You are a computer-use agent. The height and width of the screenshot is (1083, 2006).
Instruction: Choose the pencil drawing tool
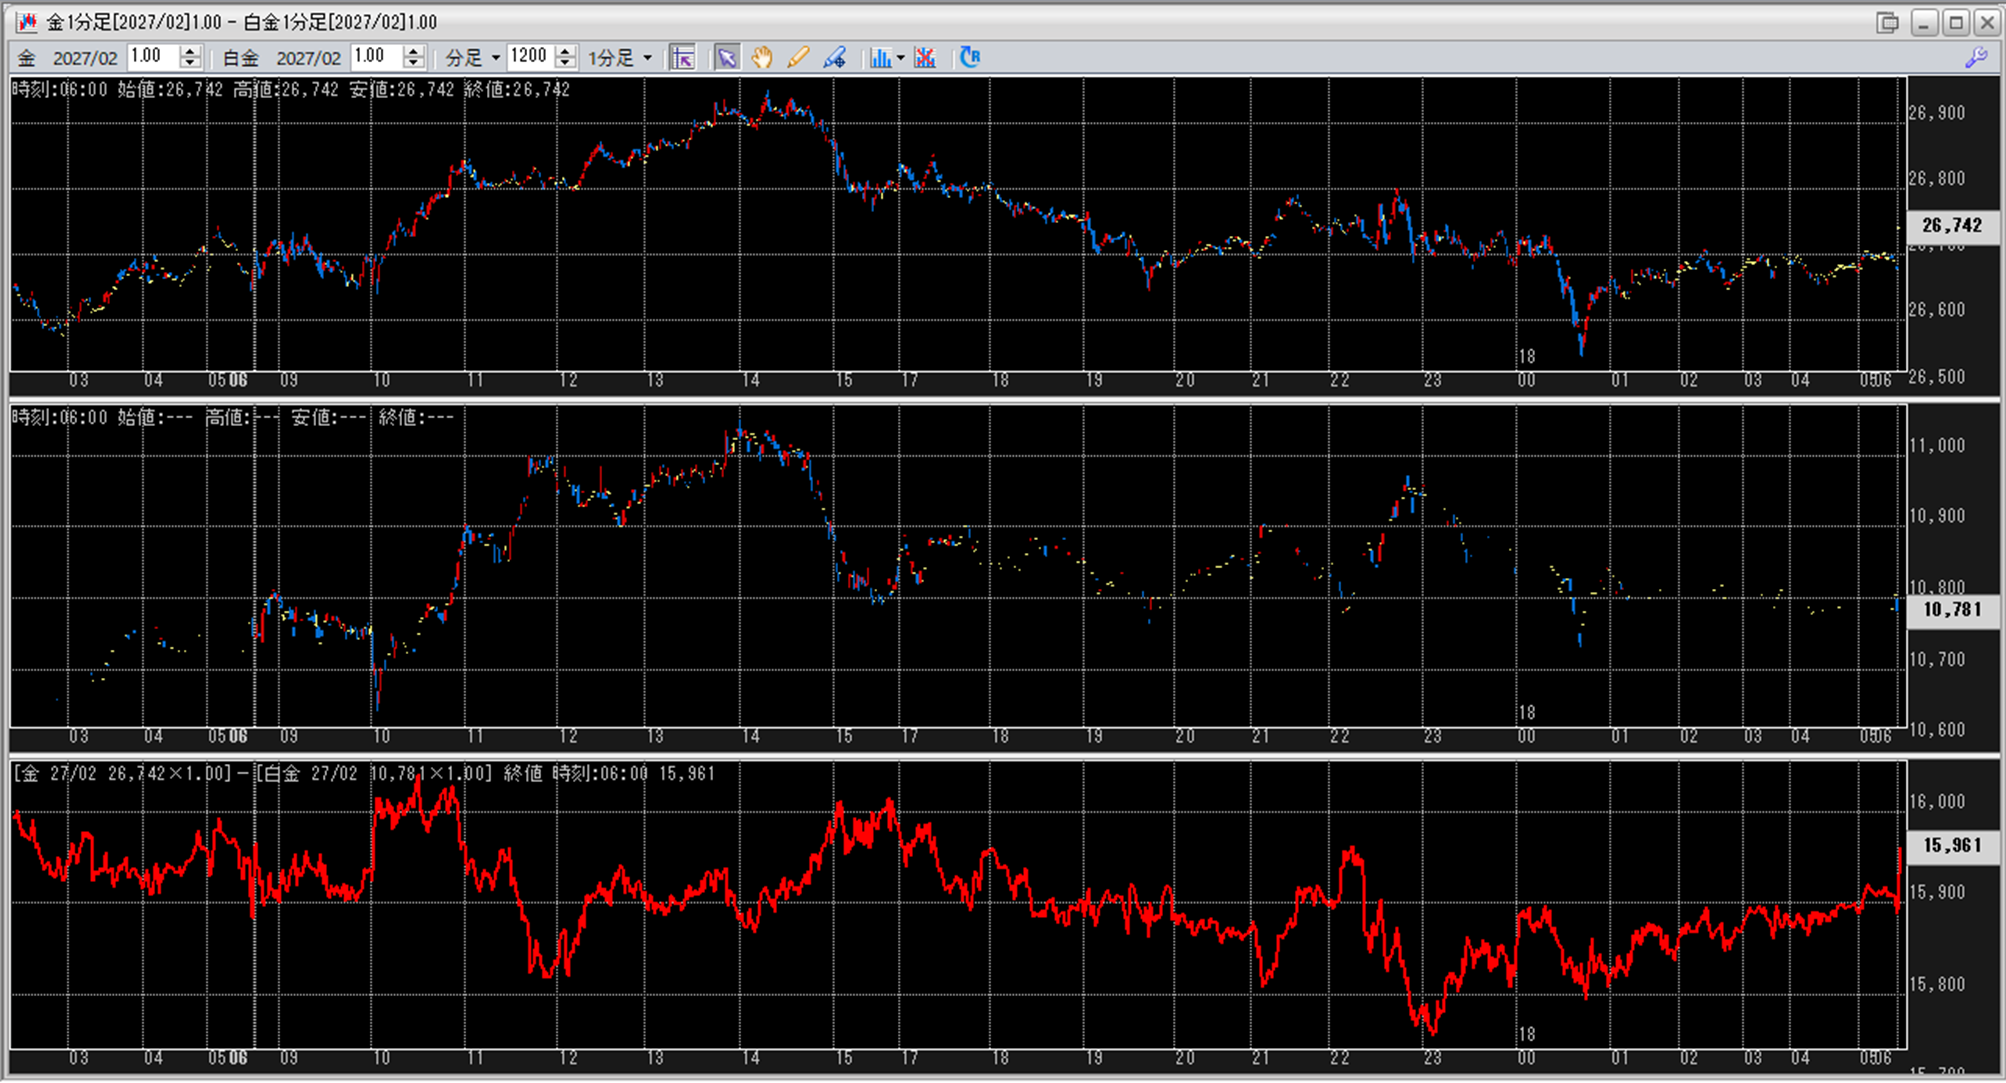(798, 58)
